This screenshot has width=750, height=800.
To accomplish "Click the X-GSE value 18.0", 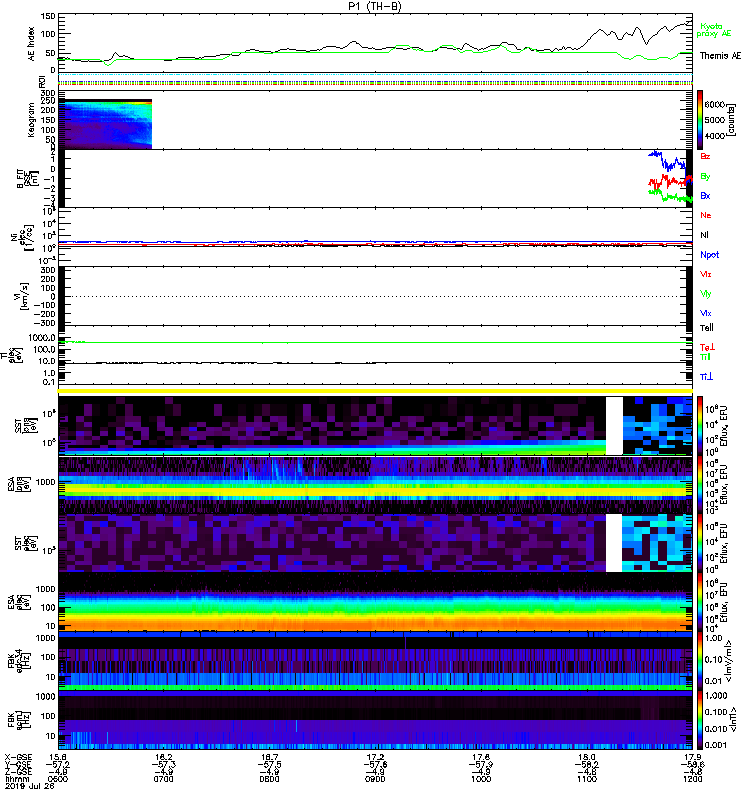I will (587, 758).
